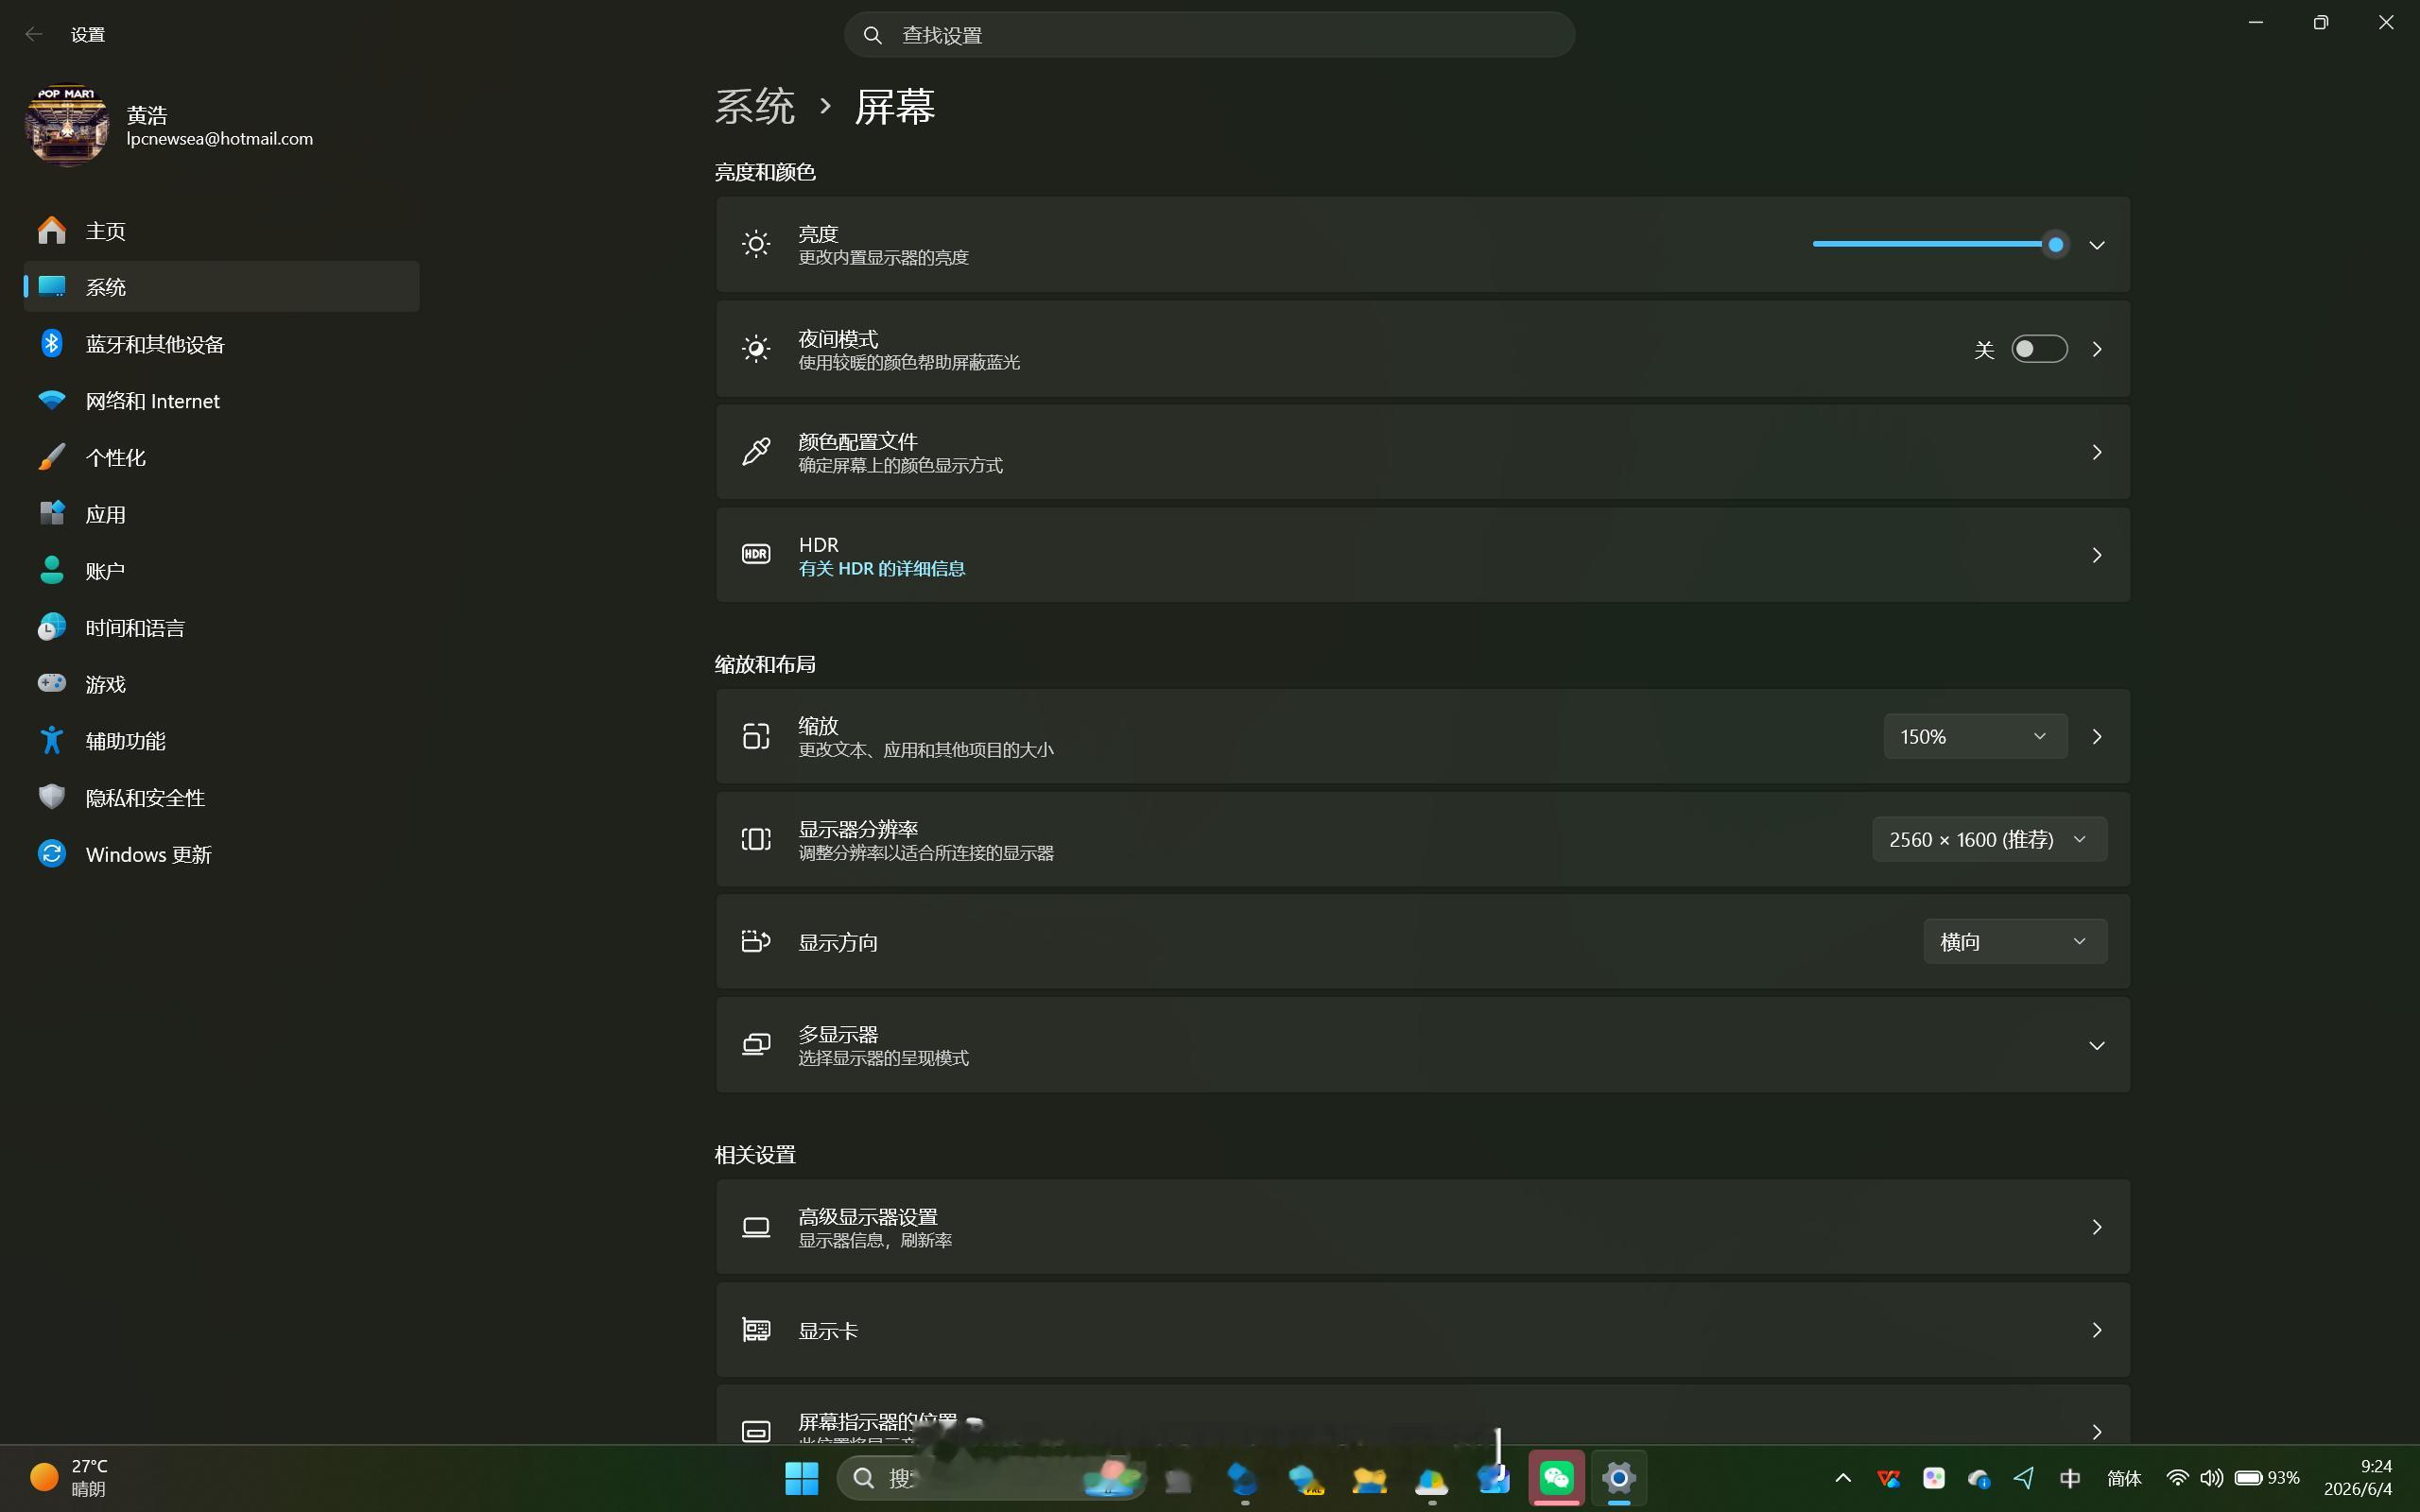The image size is (2420, 1512).
Task: Open 应用 settings page
Action: coord(221,514)
